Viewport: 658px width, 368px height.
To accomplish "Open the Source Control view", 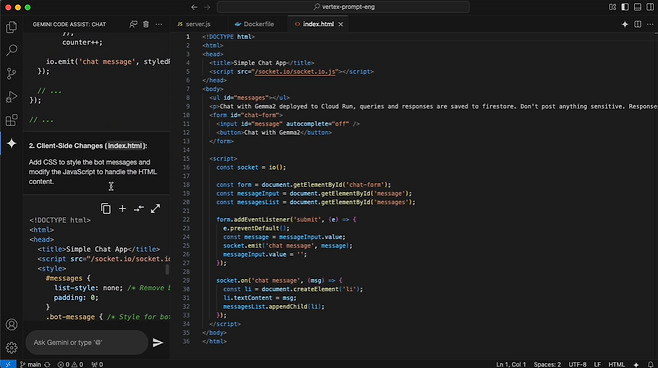I will coord(11,74).
